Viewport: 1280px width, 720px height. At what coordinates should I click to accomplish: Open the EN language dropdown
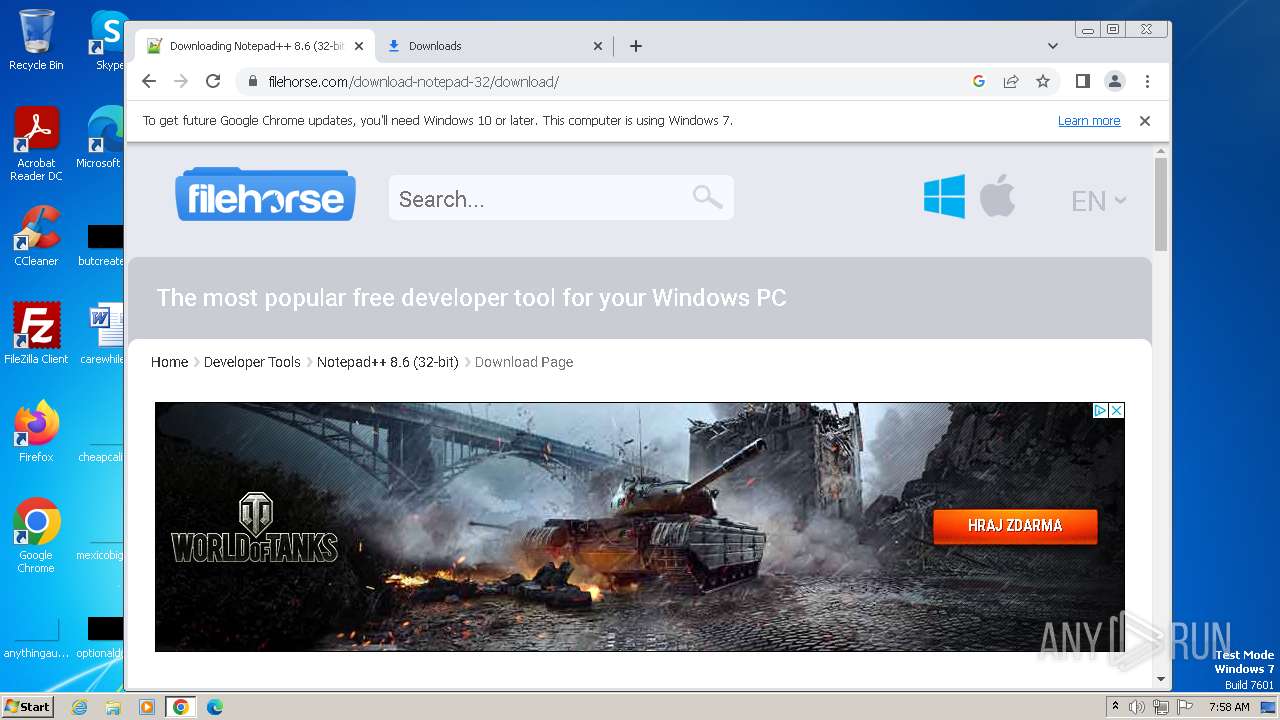point(1099,201)
